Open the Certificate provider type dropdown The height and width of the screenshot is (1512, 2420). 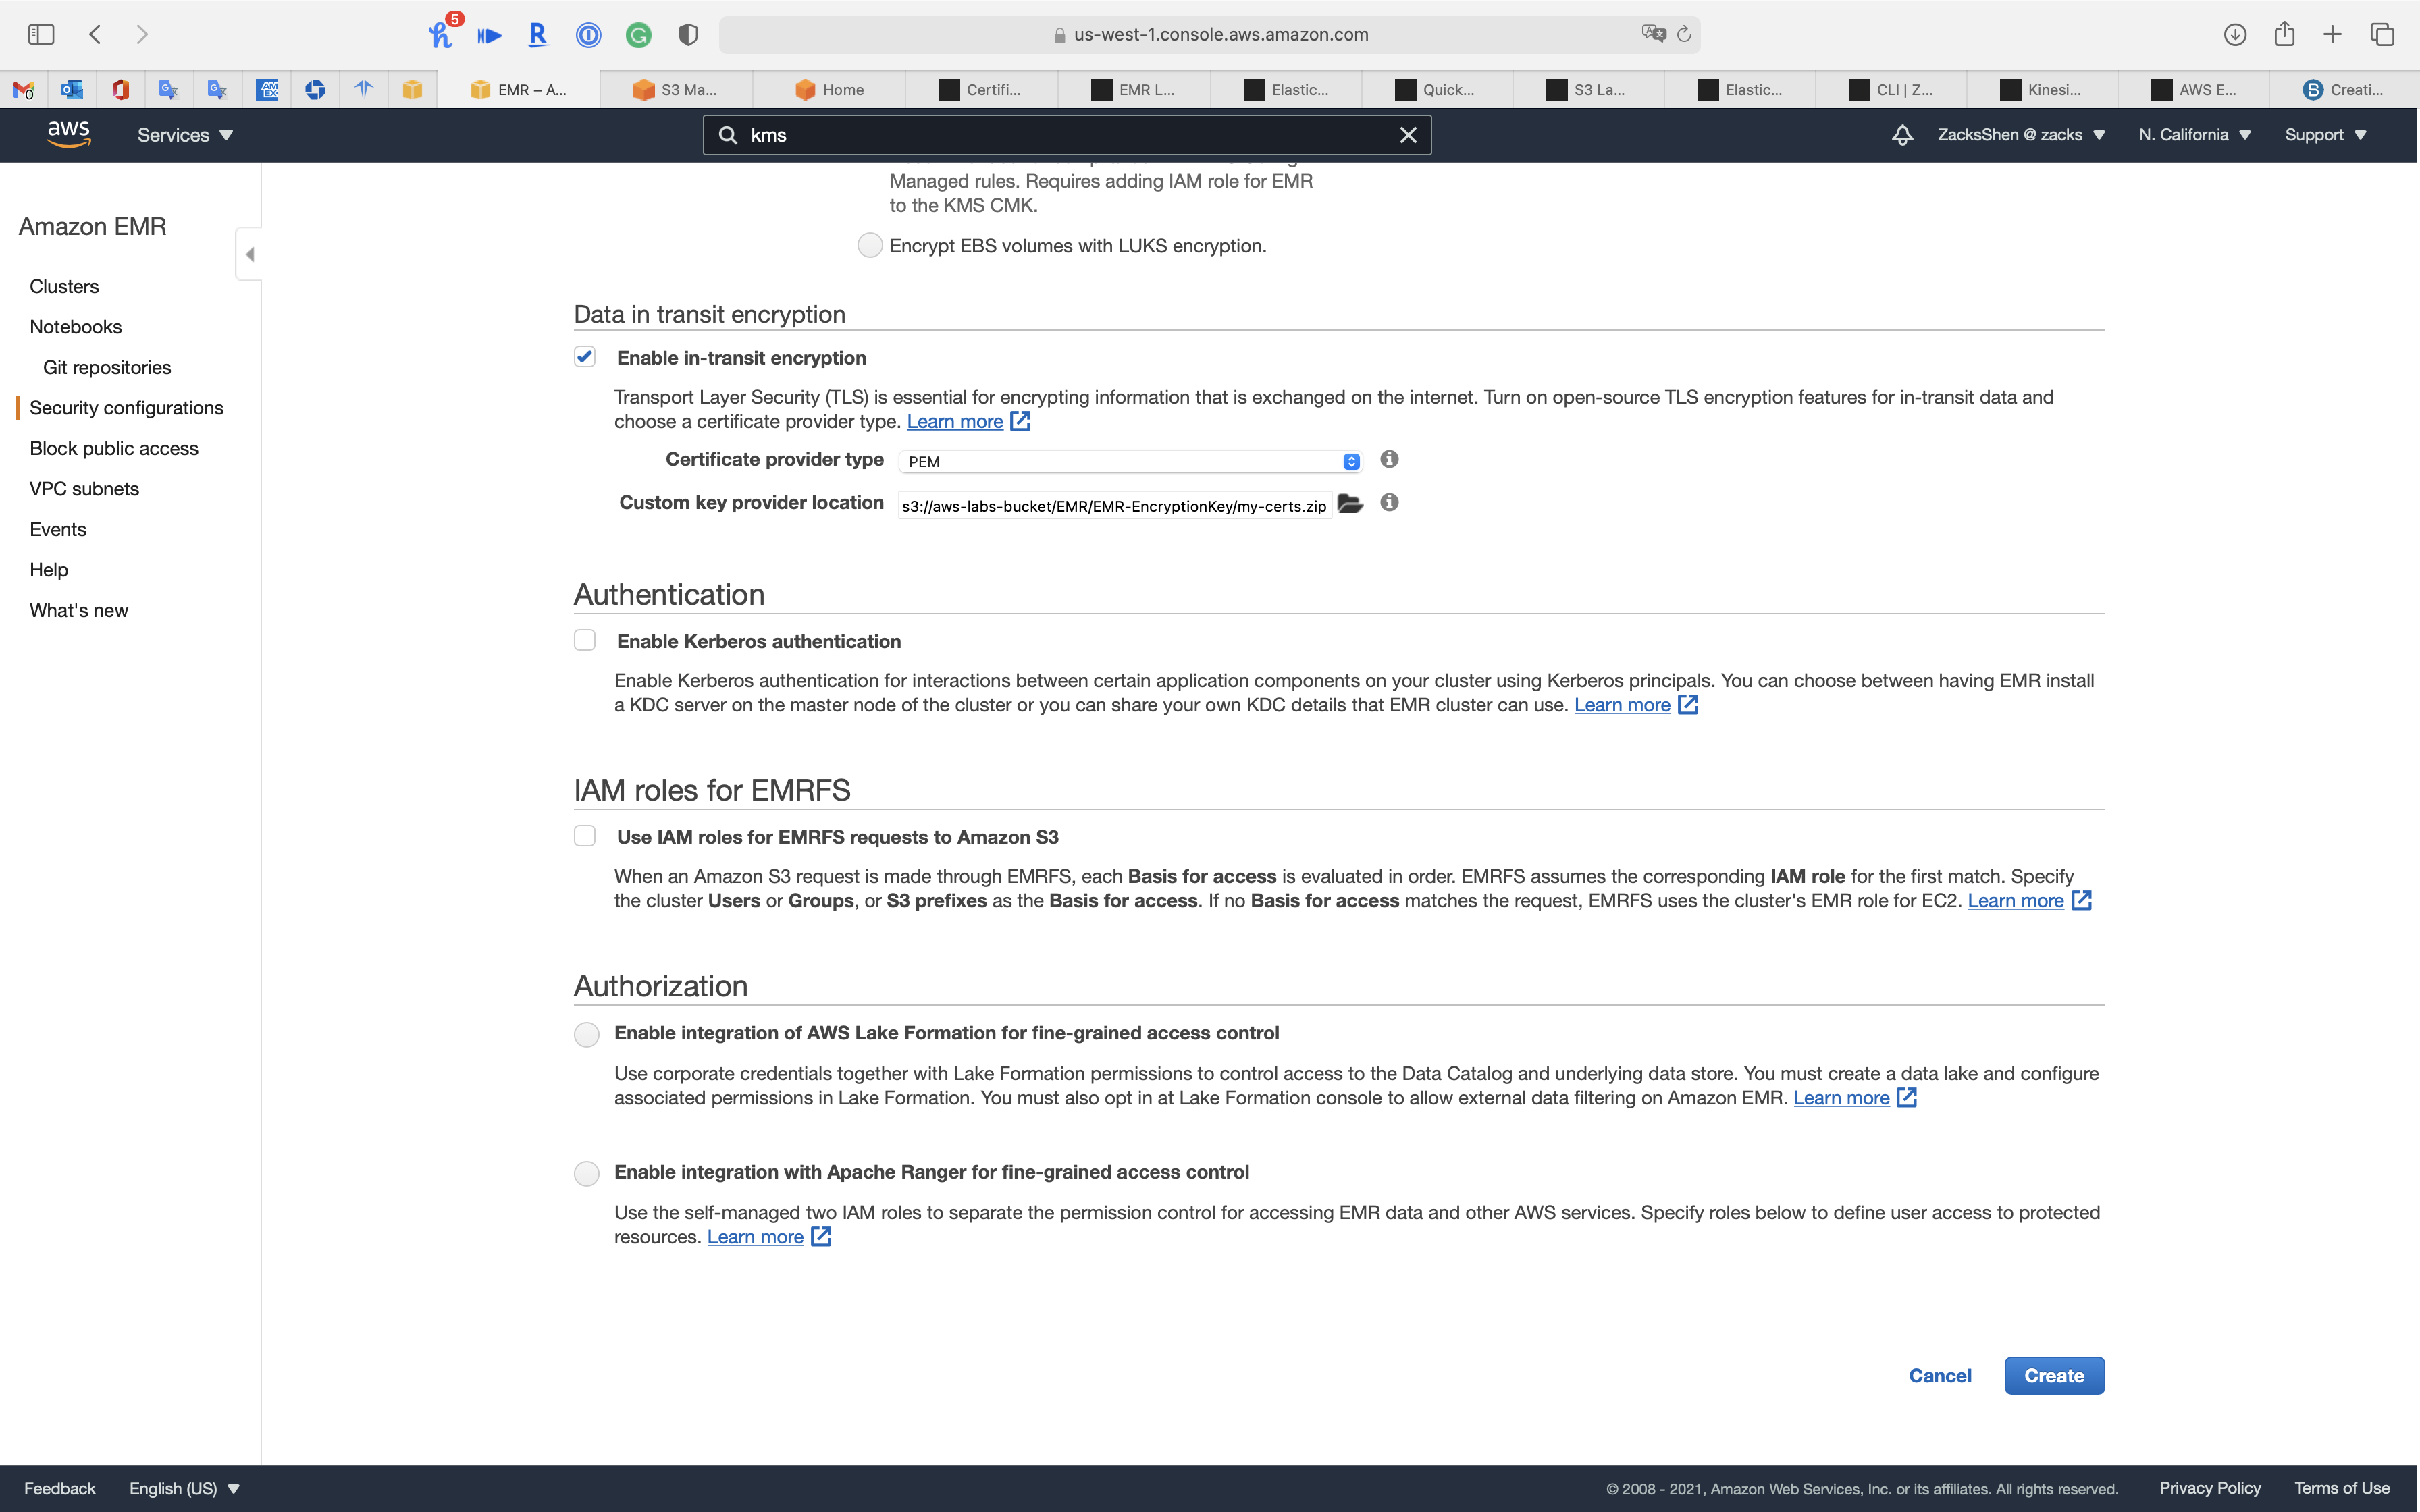(x=1130, y=461)
